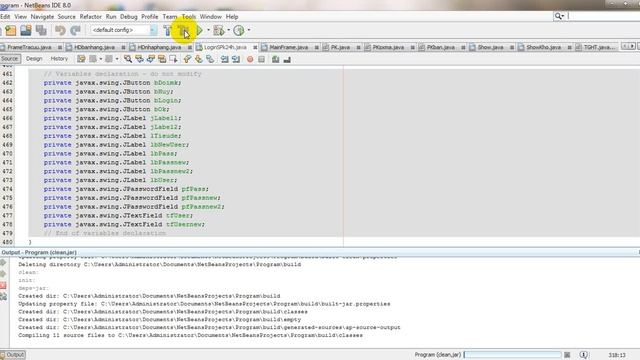Cancel the running clean,jar task button
The width and height of the screenshot is (640, 360).
click(567, 355)
